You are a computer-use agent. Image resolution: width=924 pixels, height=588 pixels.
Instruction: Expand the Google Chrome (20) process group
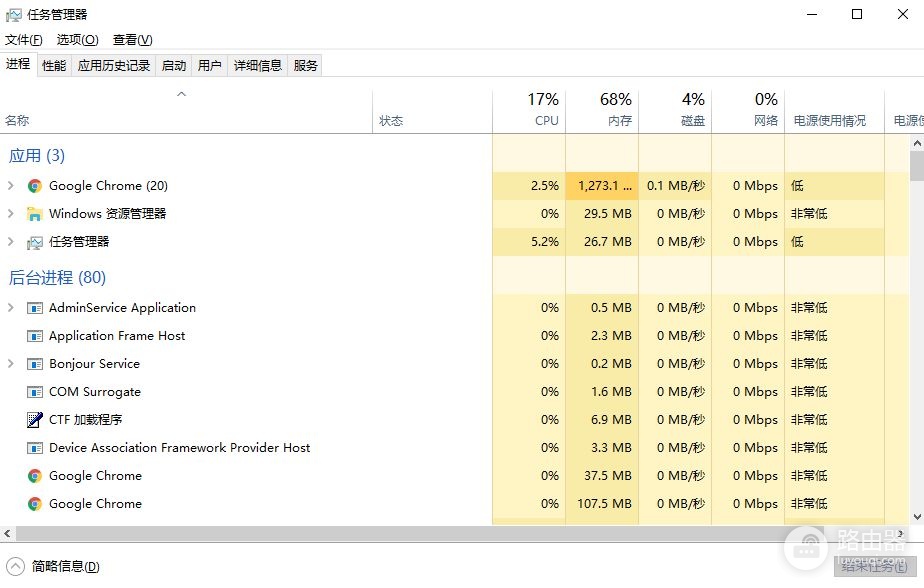coord(11,186)
